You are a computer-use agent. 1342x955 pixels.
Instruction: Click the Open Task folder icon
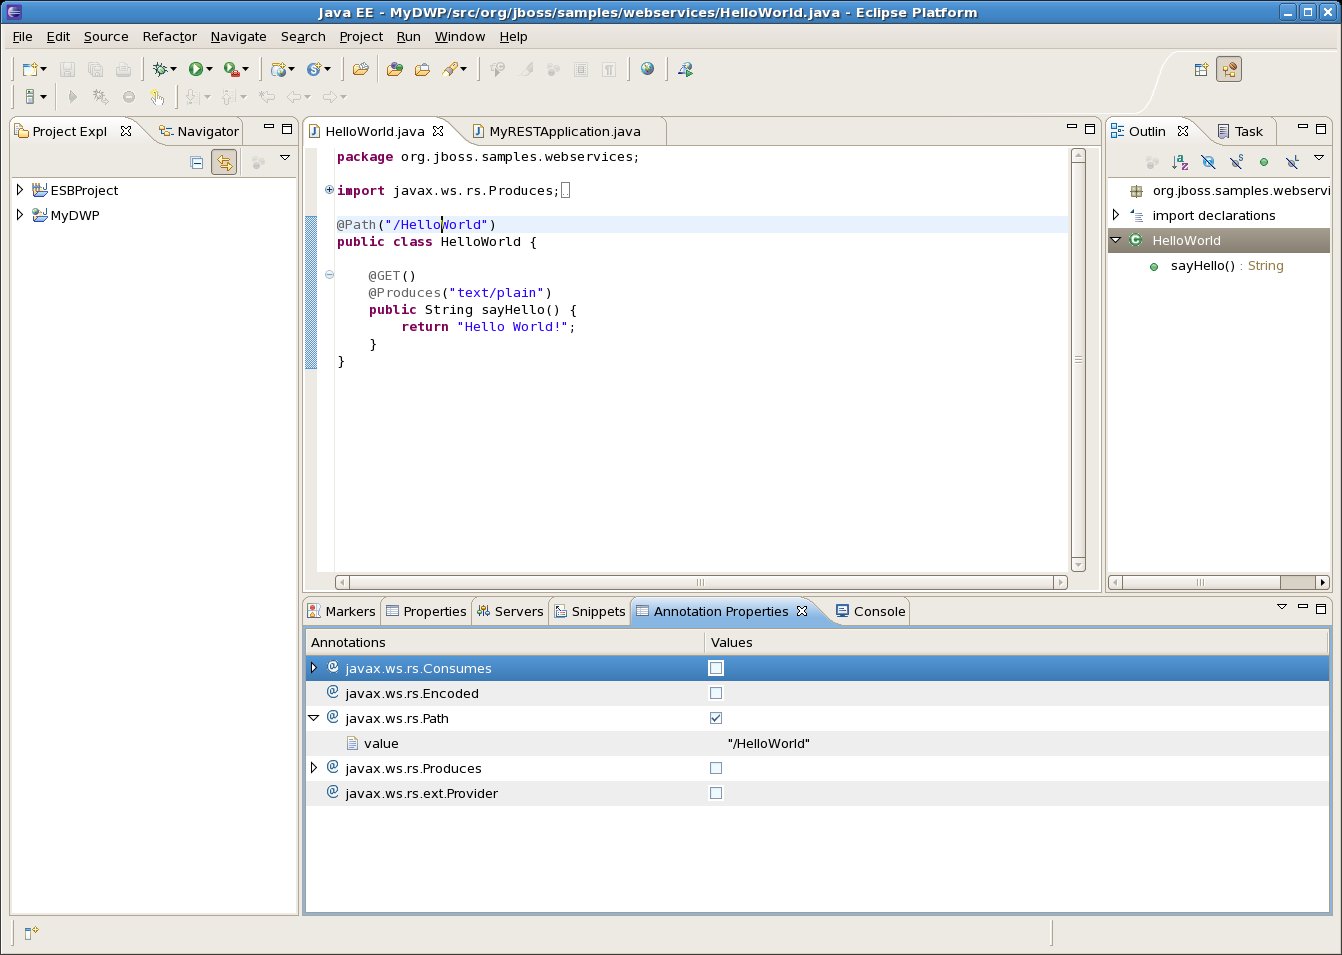point(422,69)
